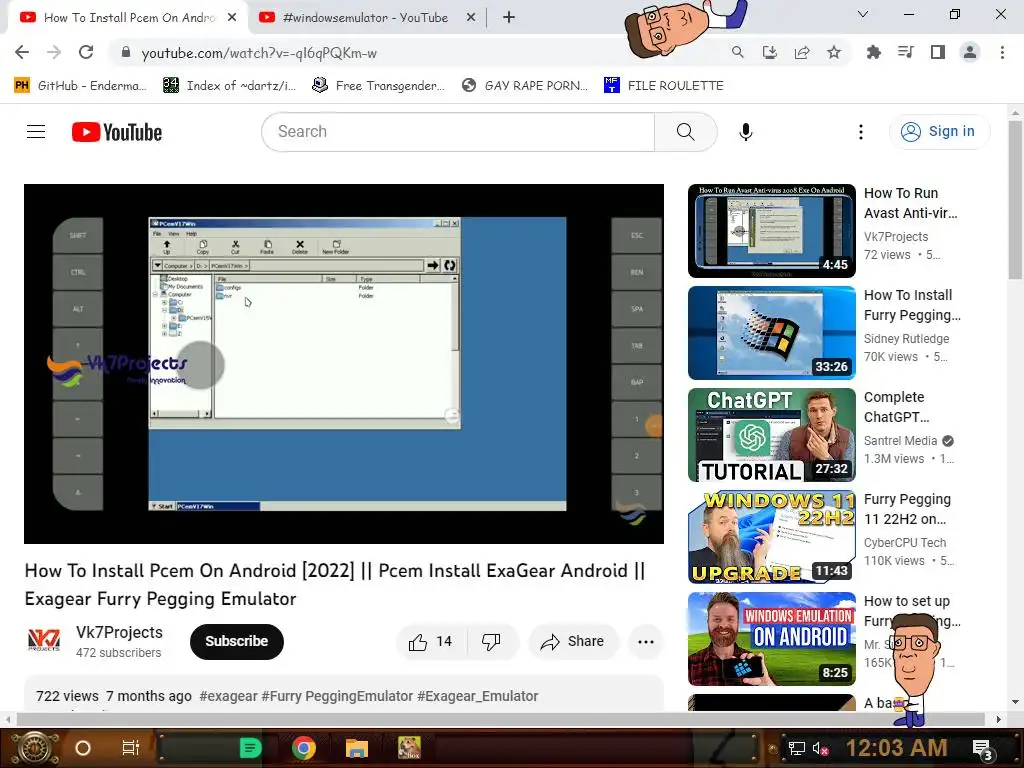Open Task View on the taskbar
The image size is (1024, 768).
tap(131, 748)
